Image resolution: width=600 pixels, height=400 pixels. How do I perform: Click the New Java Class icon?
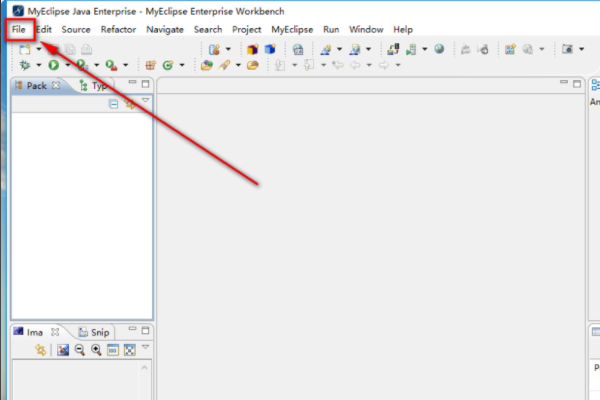point(168,65)
